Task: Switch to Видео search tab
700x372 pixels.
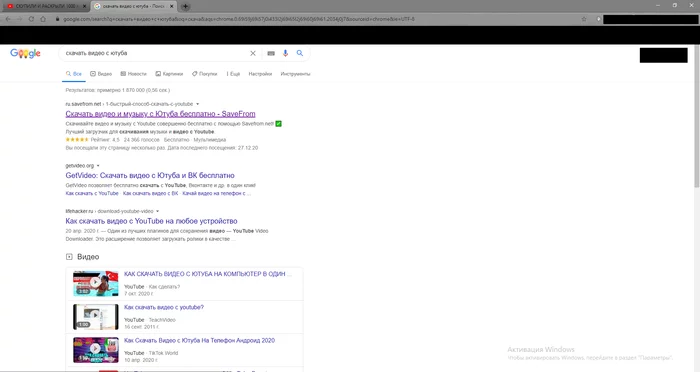Action: 101,74
